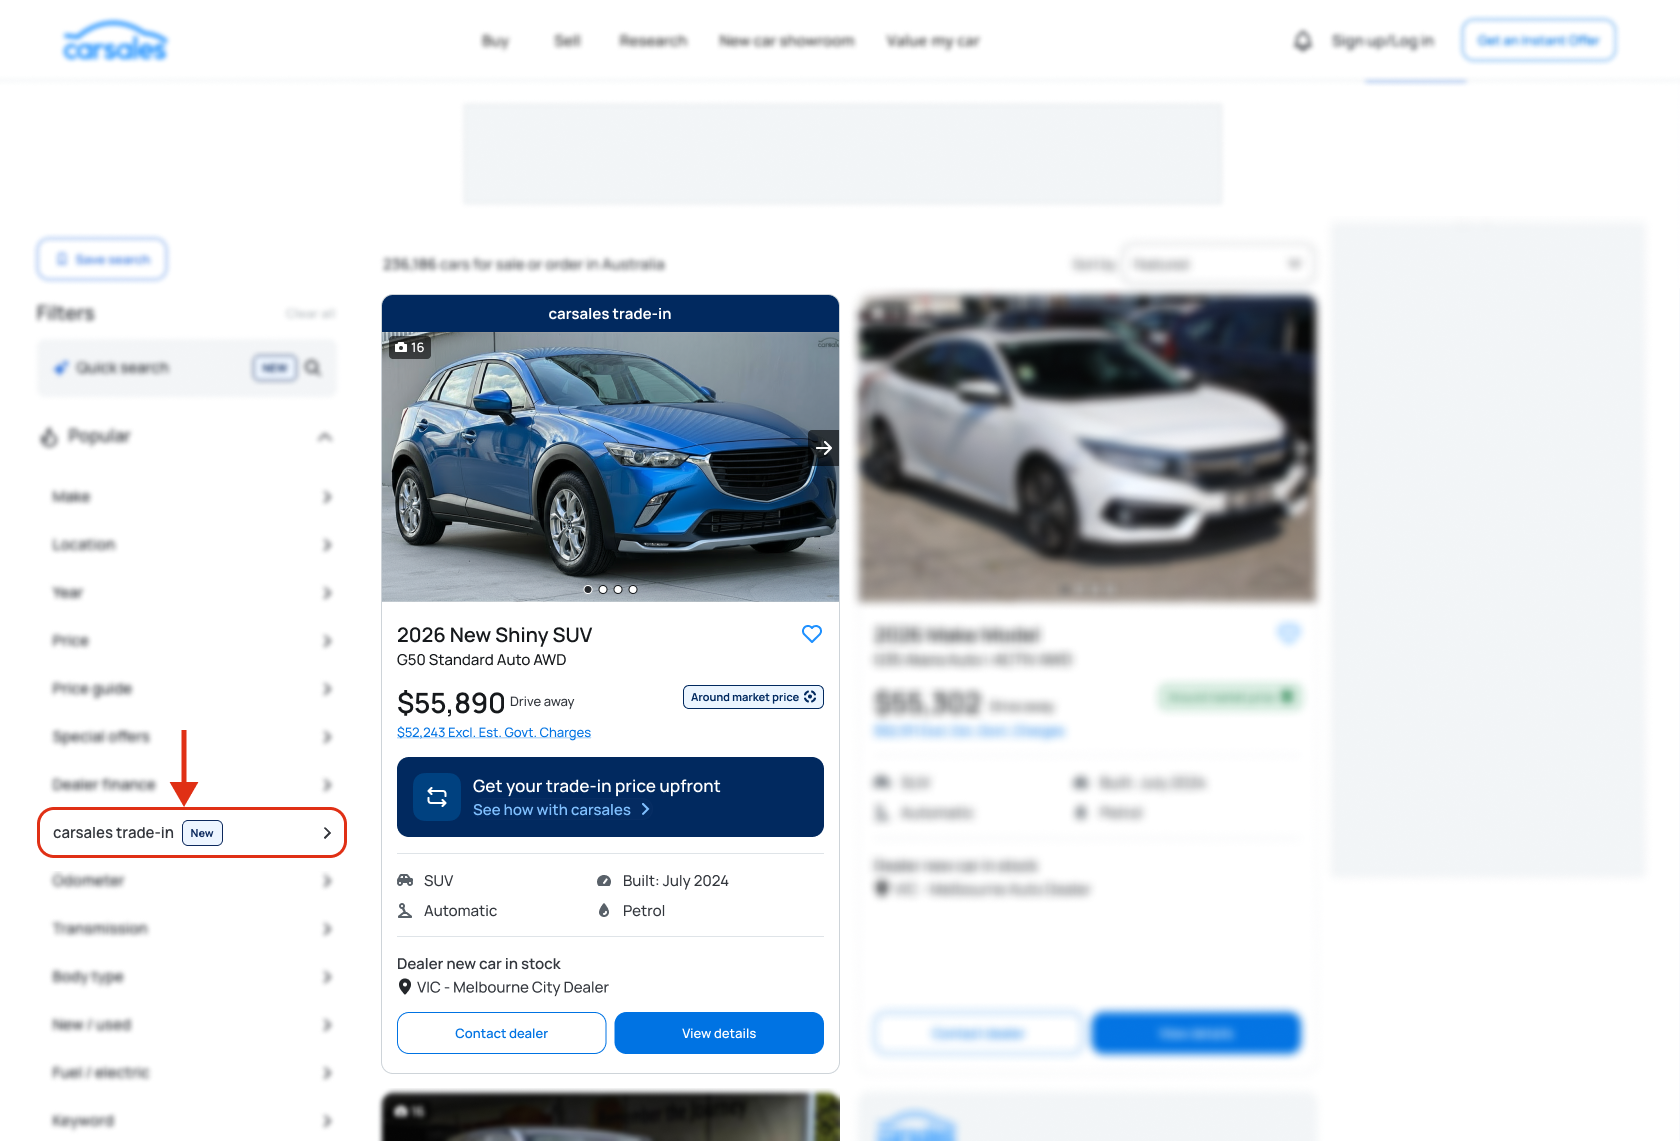Click the quick search magnifier icon
Image resolution: width=1680 pixels, height=1141 pixels.
tap(313, 368)
